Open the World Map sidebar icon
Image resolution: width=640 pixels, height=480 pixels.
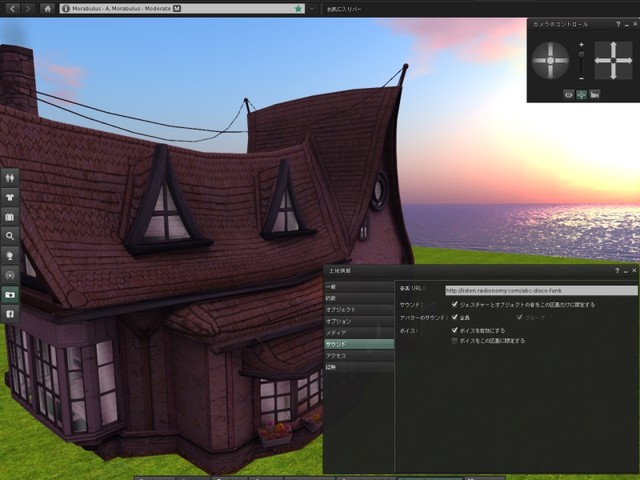[10, 217]
